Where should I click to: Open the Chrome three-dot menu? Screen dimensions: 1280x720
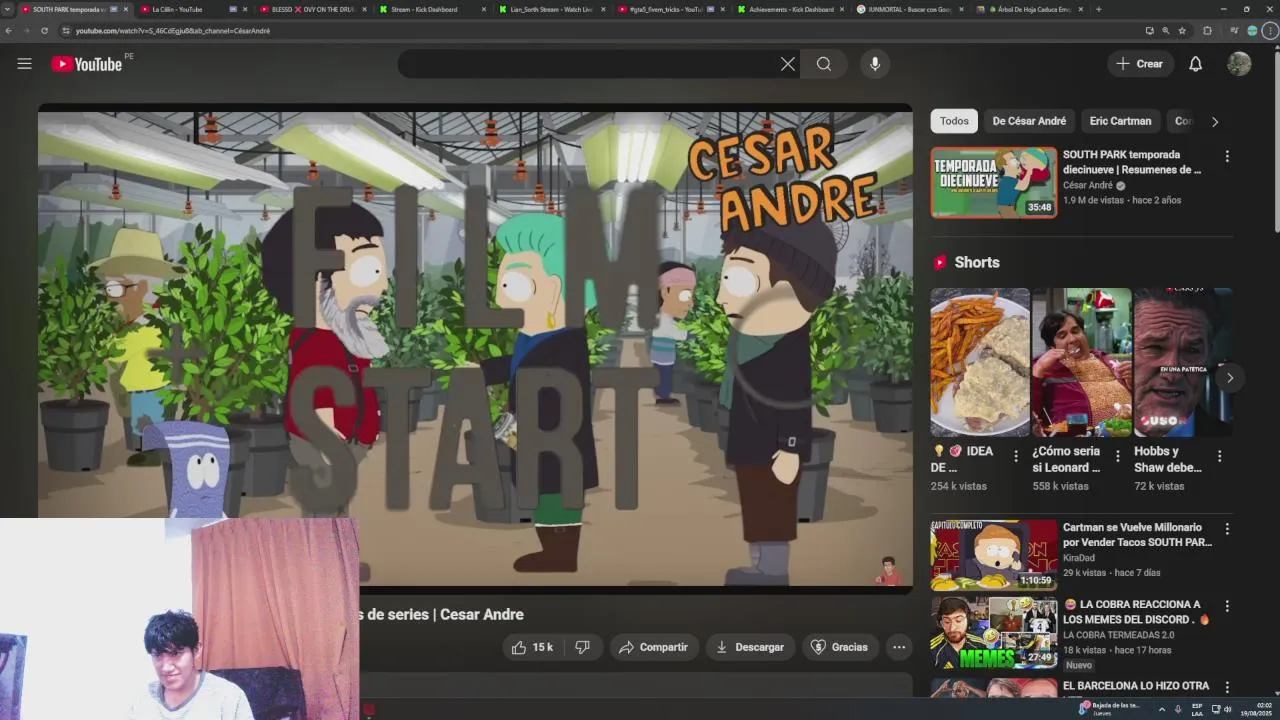(x=1271, y=31)
